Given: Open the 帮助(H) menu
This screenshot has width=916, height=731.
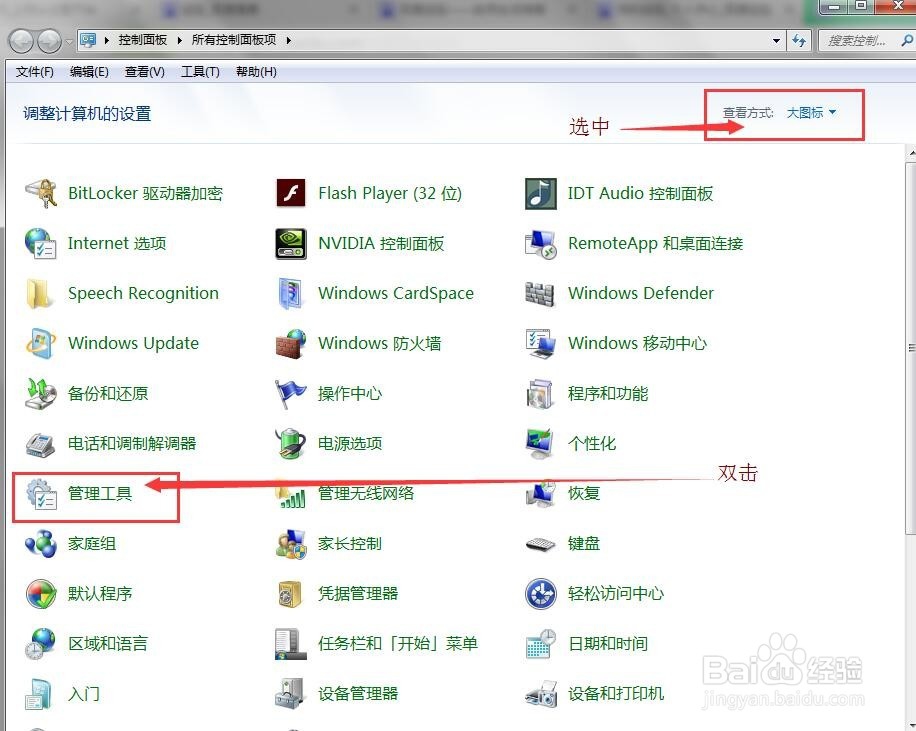Looking at the screenshot, I should [256, 72].
